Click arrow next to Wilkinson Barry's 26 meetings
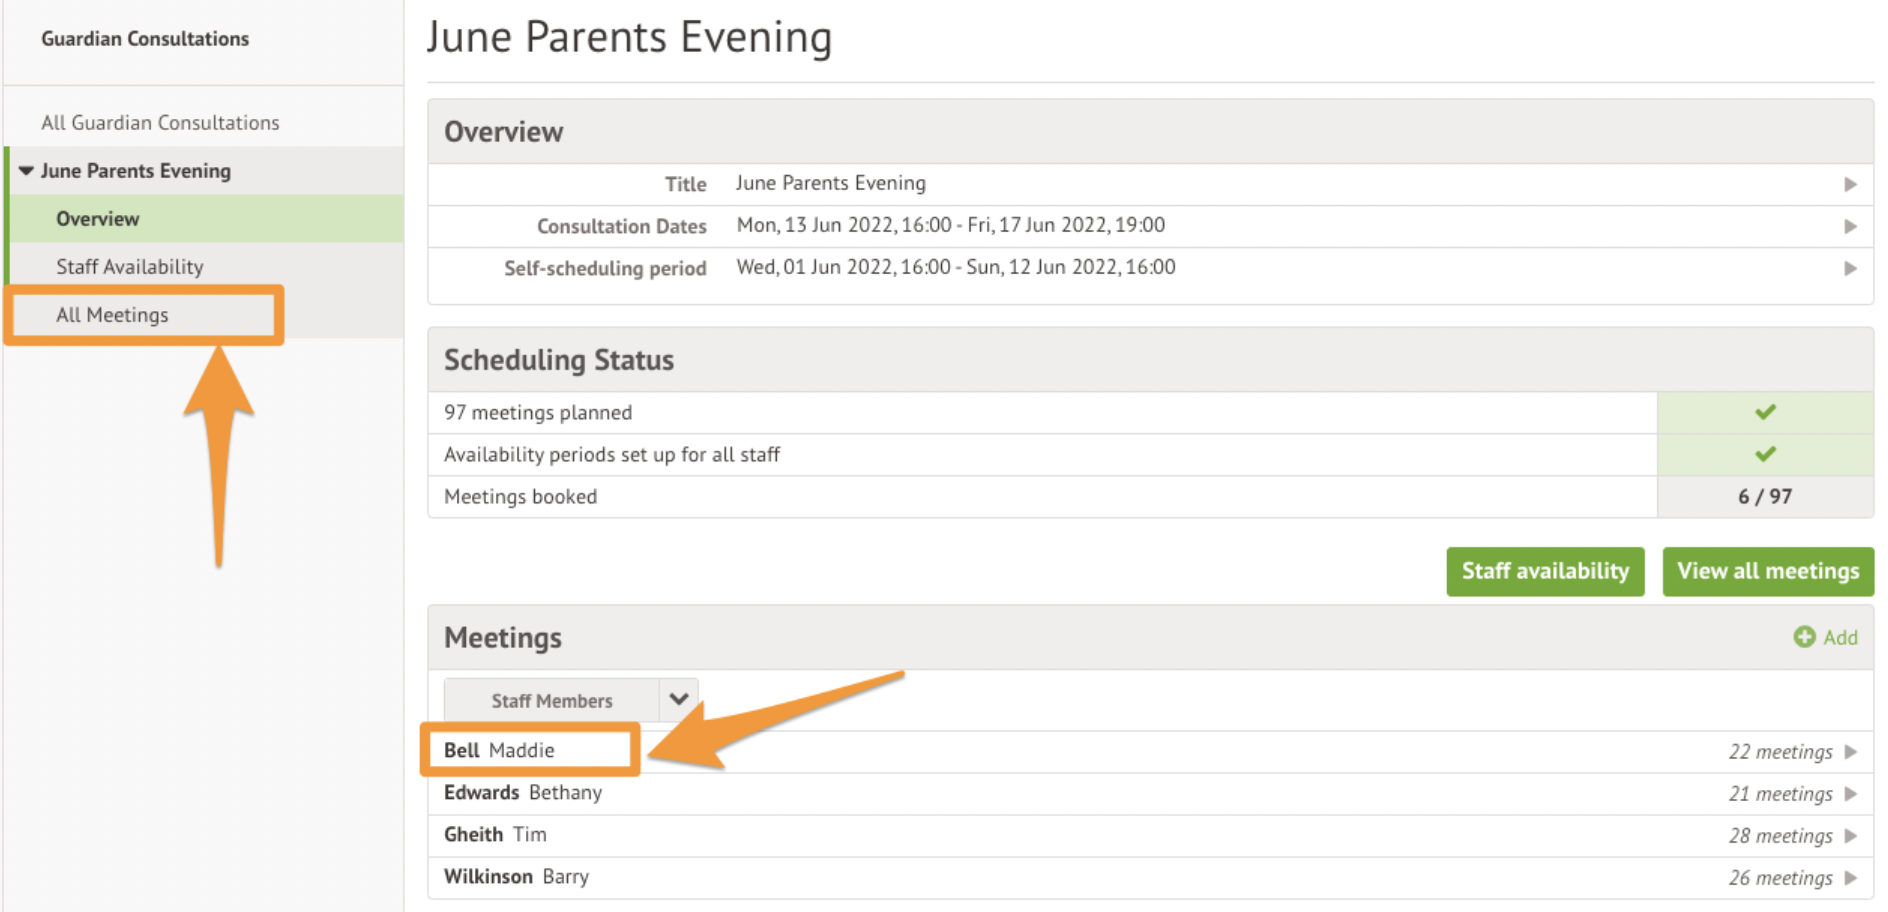Viewport: 1888px width, 912px height. (x=1850, y=878)
